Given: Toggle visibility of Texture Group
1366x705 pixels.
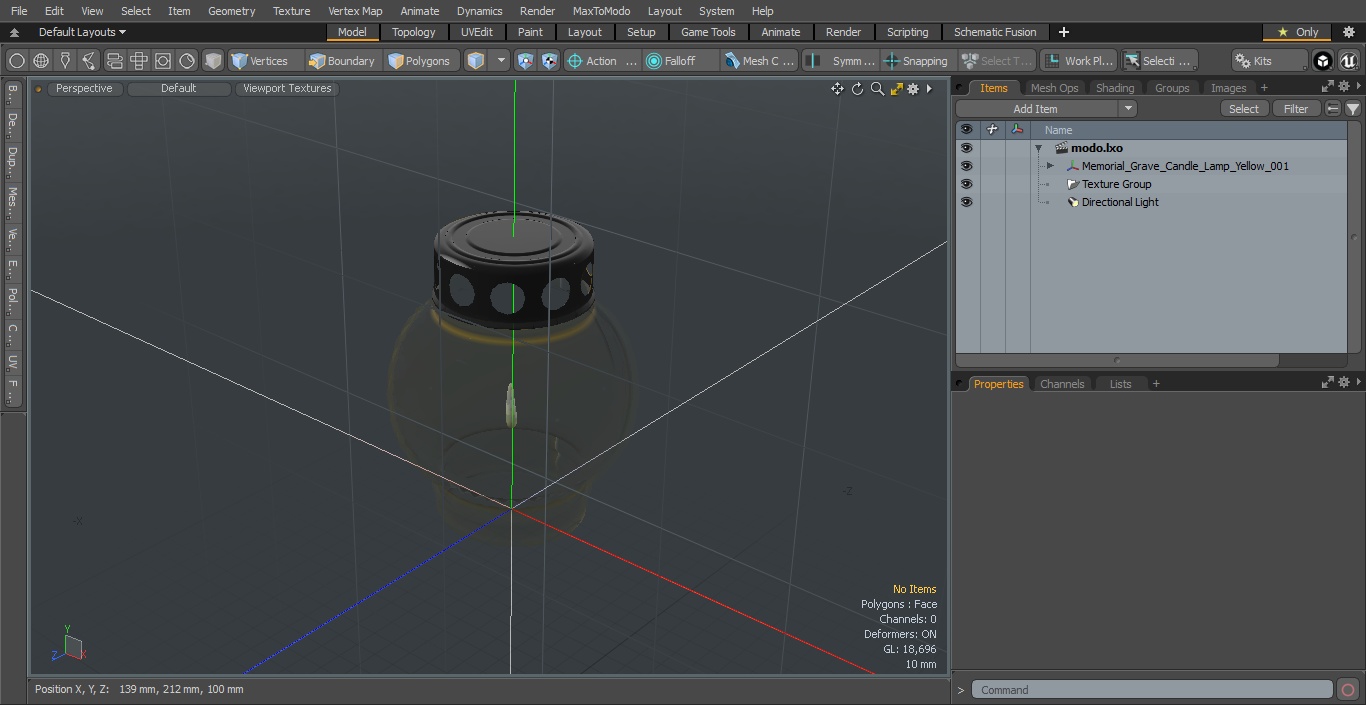Looking at the screenshot, I should [x=966, y=184].
